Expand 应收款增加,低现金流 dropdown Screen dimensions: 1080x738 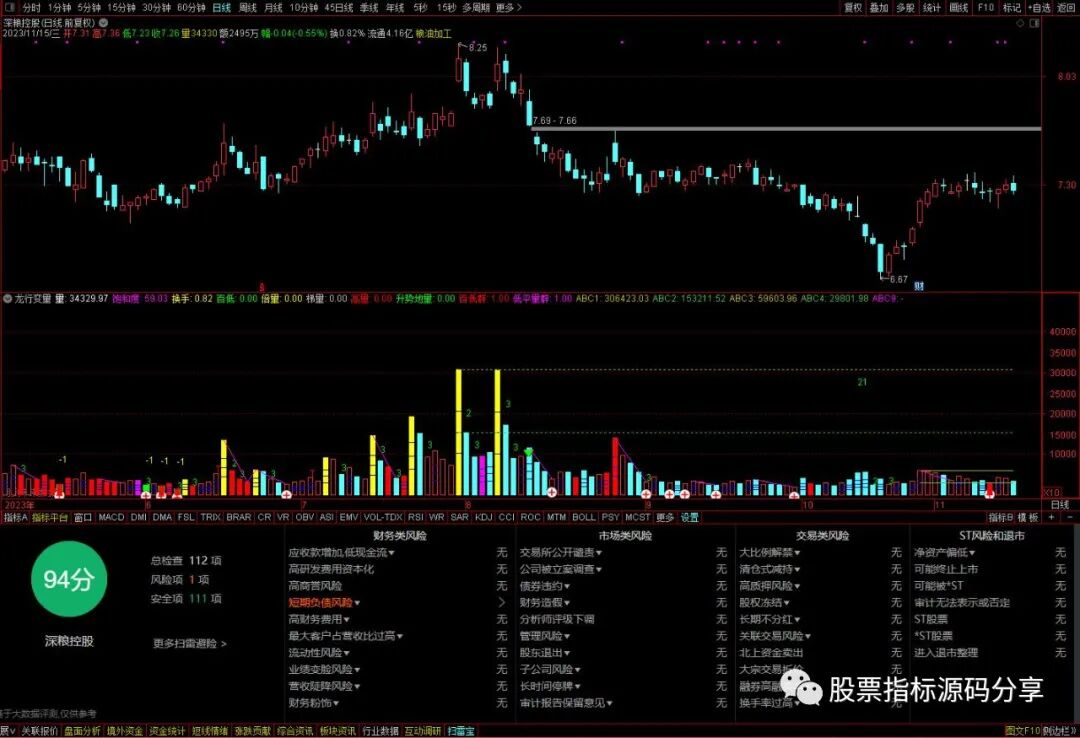[x=342, y=553]
